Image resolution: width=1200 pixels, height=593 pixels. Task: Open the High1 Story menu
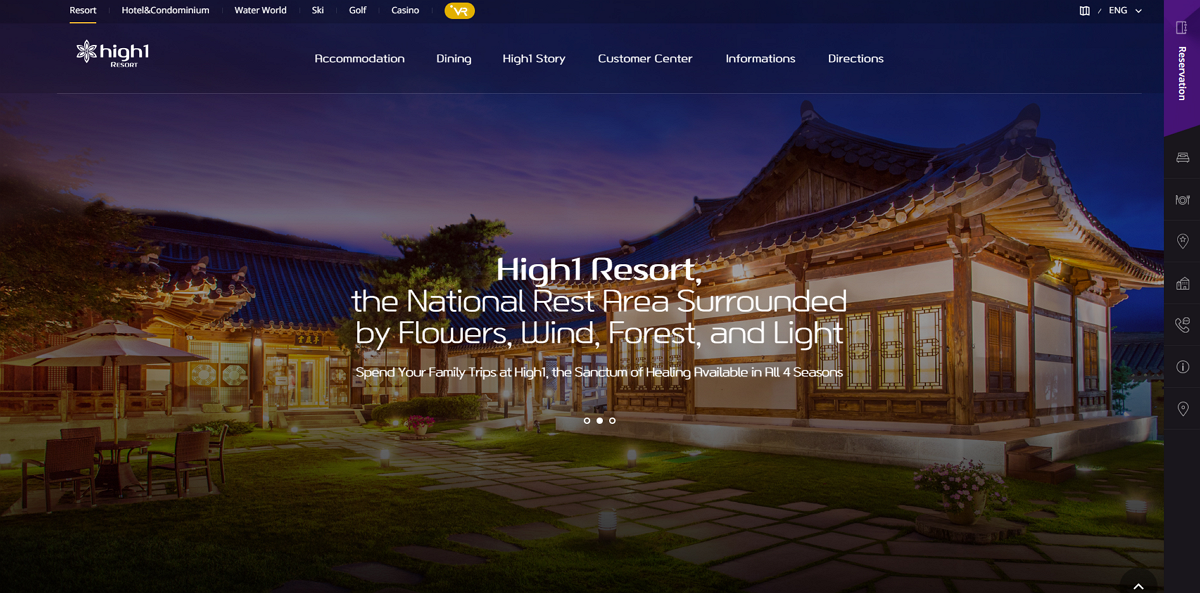tap(534, 59)
